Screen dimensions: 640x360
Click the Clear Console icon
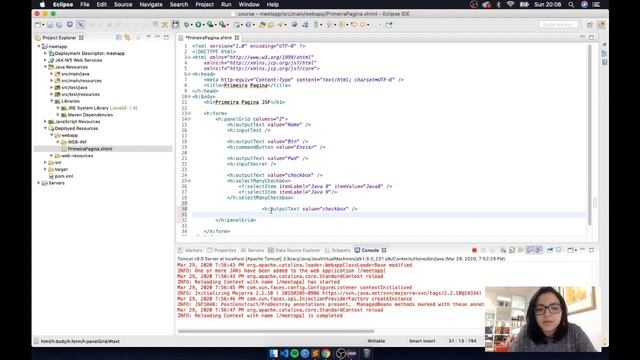coord(503,250)
